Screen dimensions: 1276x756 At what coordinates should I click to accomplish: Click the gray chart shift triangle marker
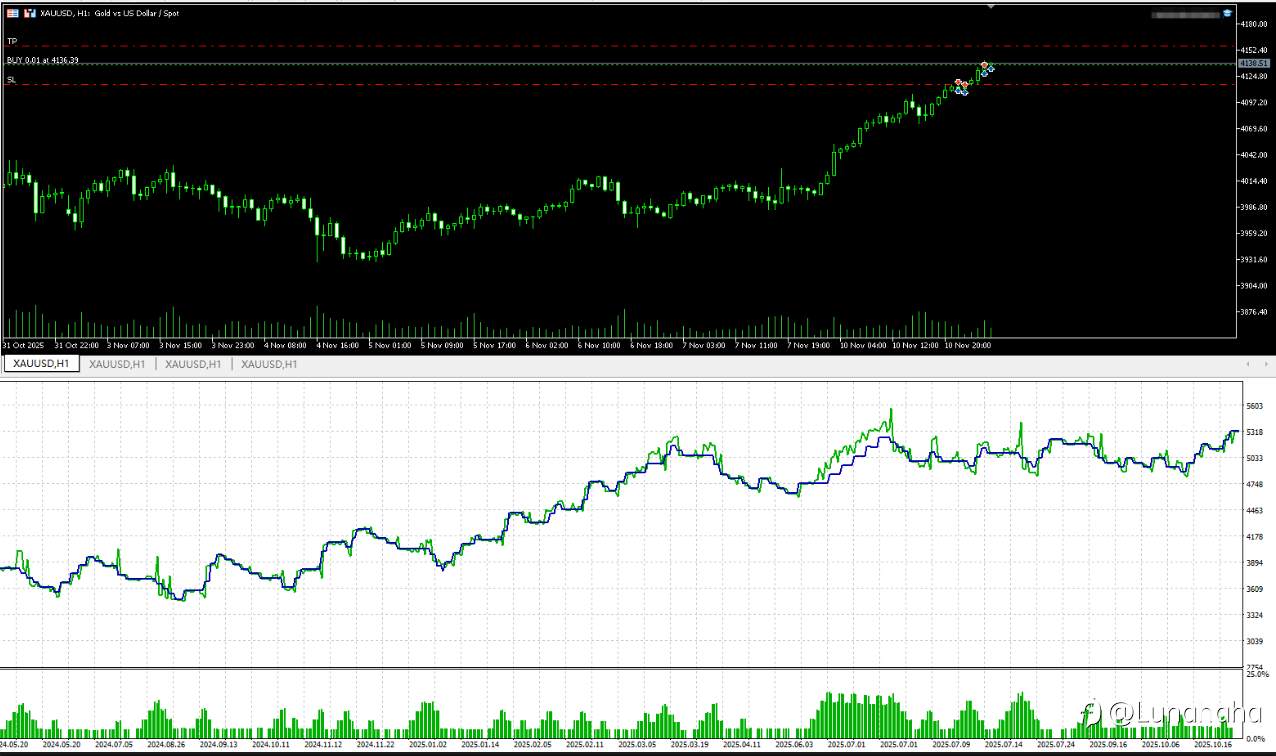[x=991, y=6]
